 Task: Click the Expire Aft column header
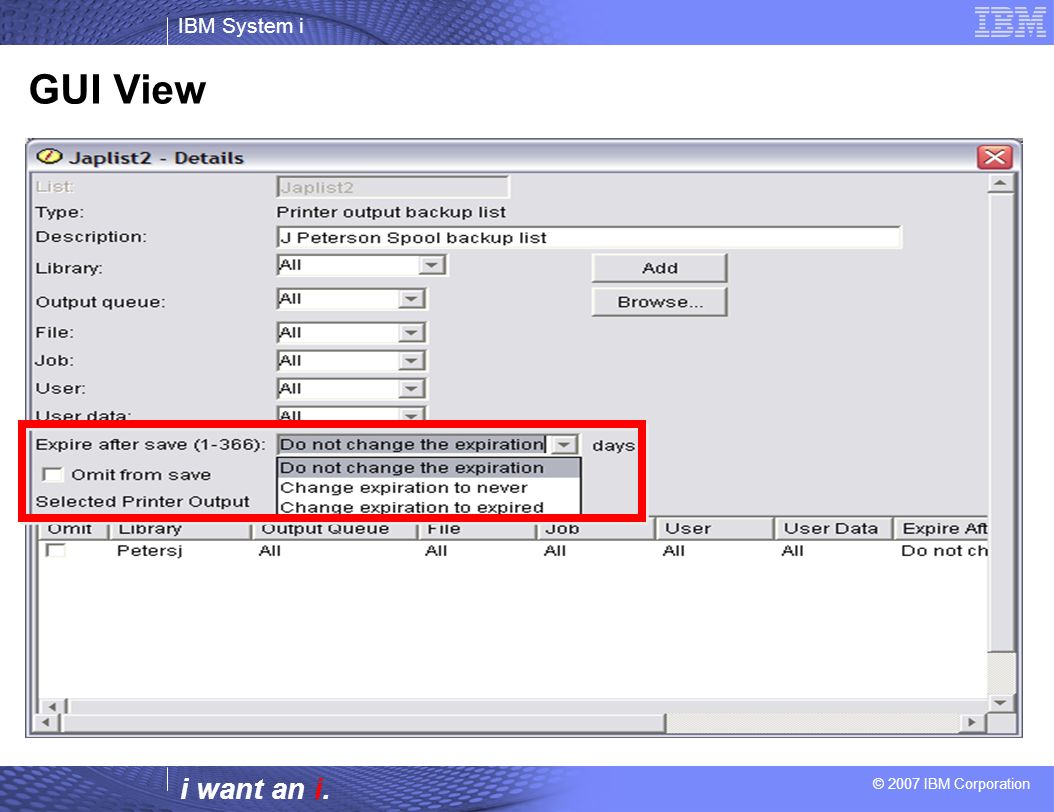(x=940, y=529)
